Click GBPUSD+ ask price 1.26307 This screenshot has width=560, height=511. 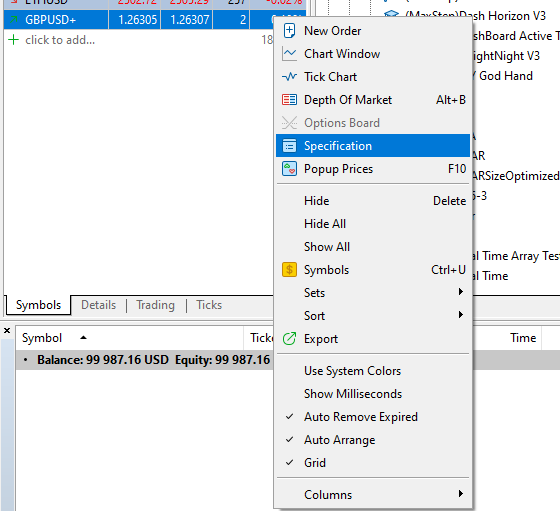click(x=190, y=20)
